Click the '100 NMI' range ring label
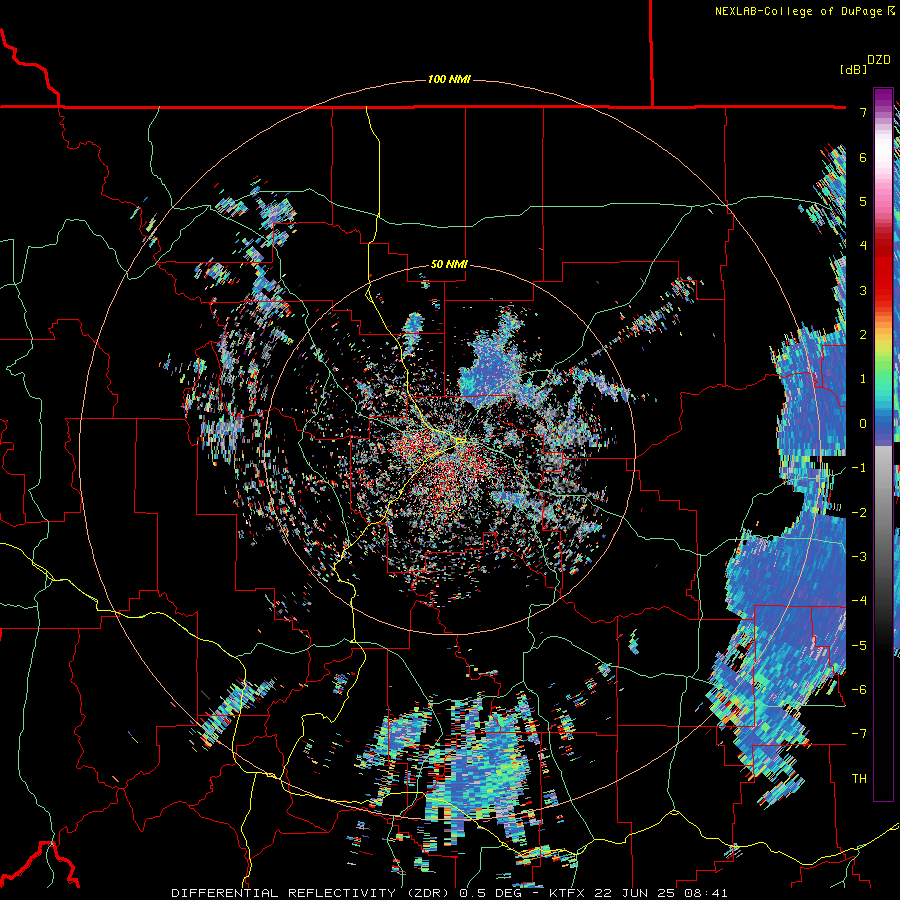Image resolution: width=900 pixels, height=900 pixels. pyautogui.click(x=449, y=79)
